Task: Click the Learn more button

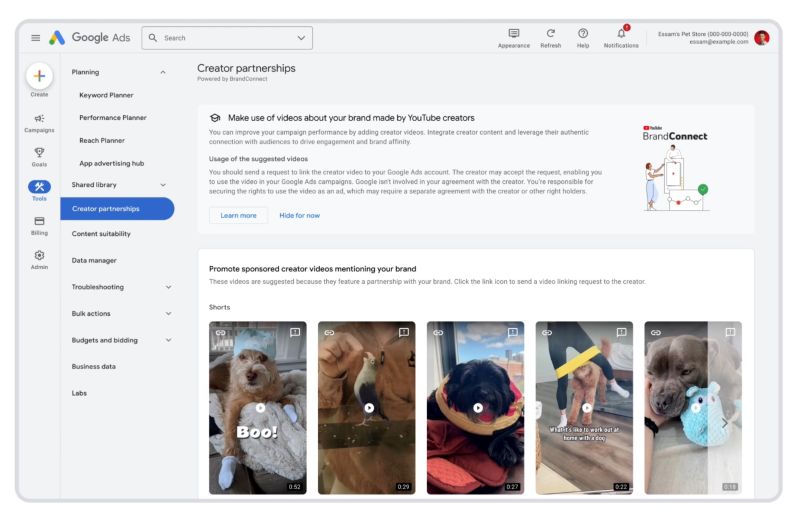Action: coord(238,215)
